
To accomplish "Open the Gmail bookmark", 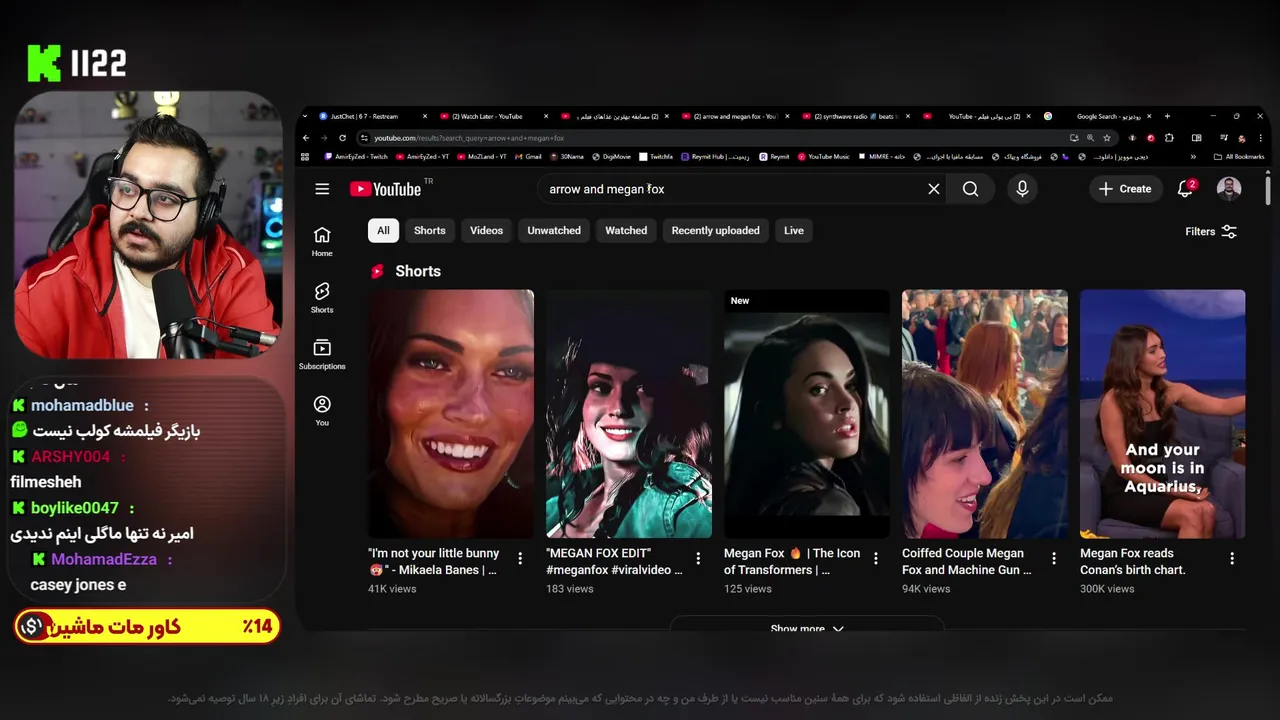I will tap(528, 157).
